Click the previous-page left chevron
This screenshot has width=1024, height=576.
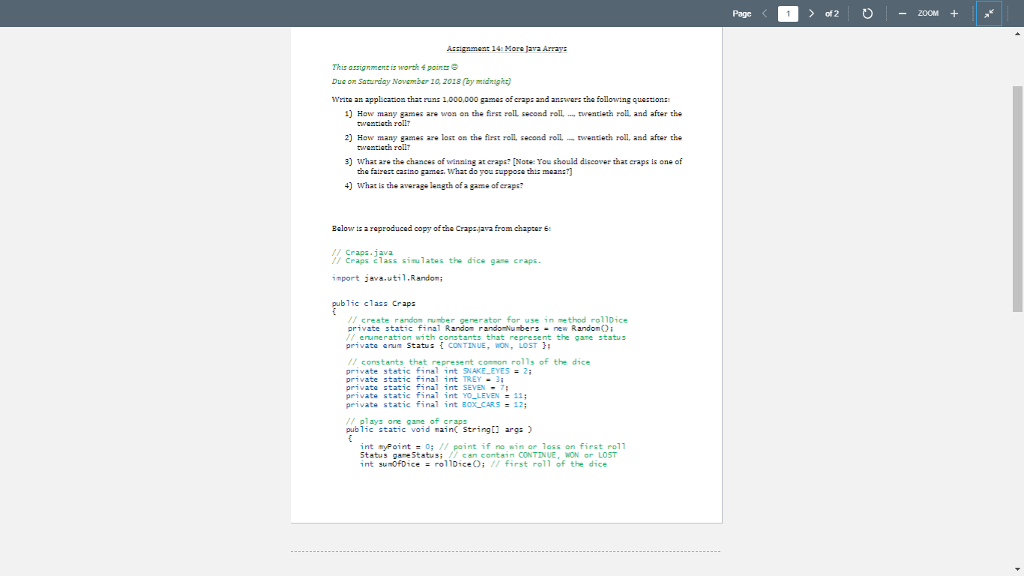click(x=764, y=13)
